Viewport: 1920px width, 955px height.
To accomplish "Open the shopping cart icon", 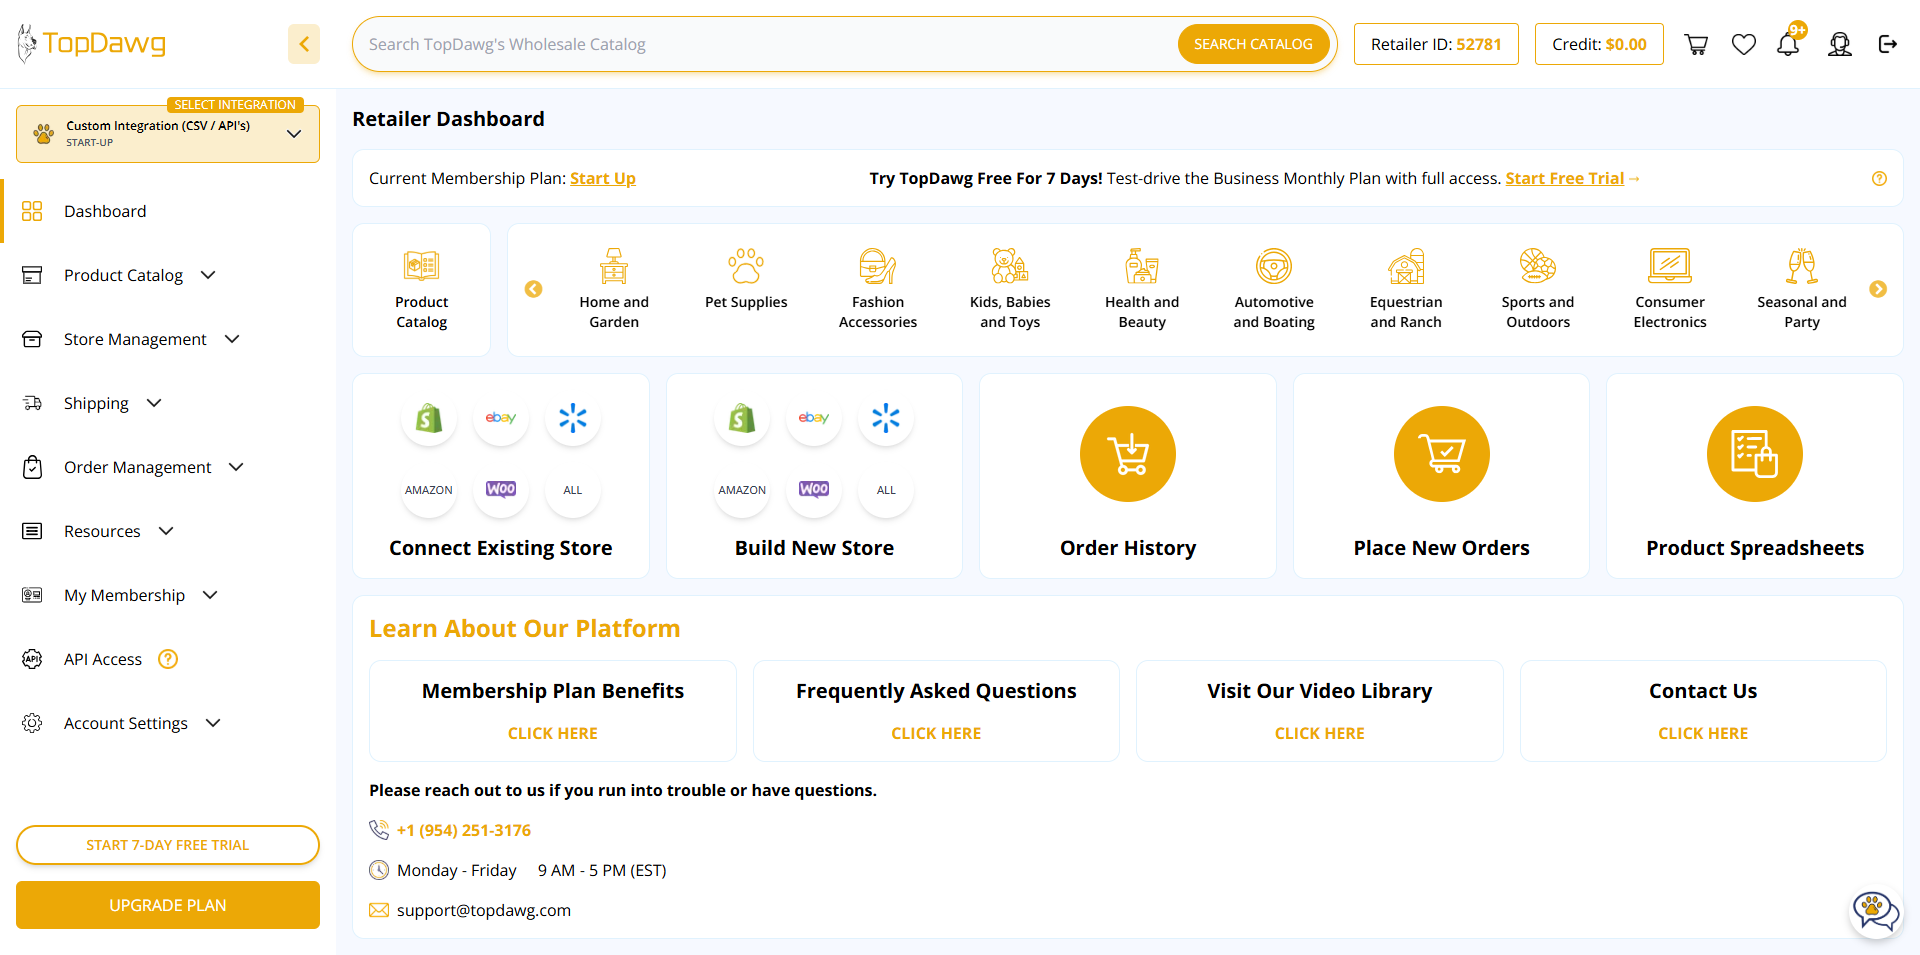I will tap(1696, 44).
